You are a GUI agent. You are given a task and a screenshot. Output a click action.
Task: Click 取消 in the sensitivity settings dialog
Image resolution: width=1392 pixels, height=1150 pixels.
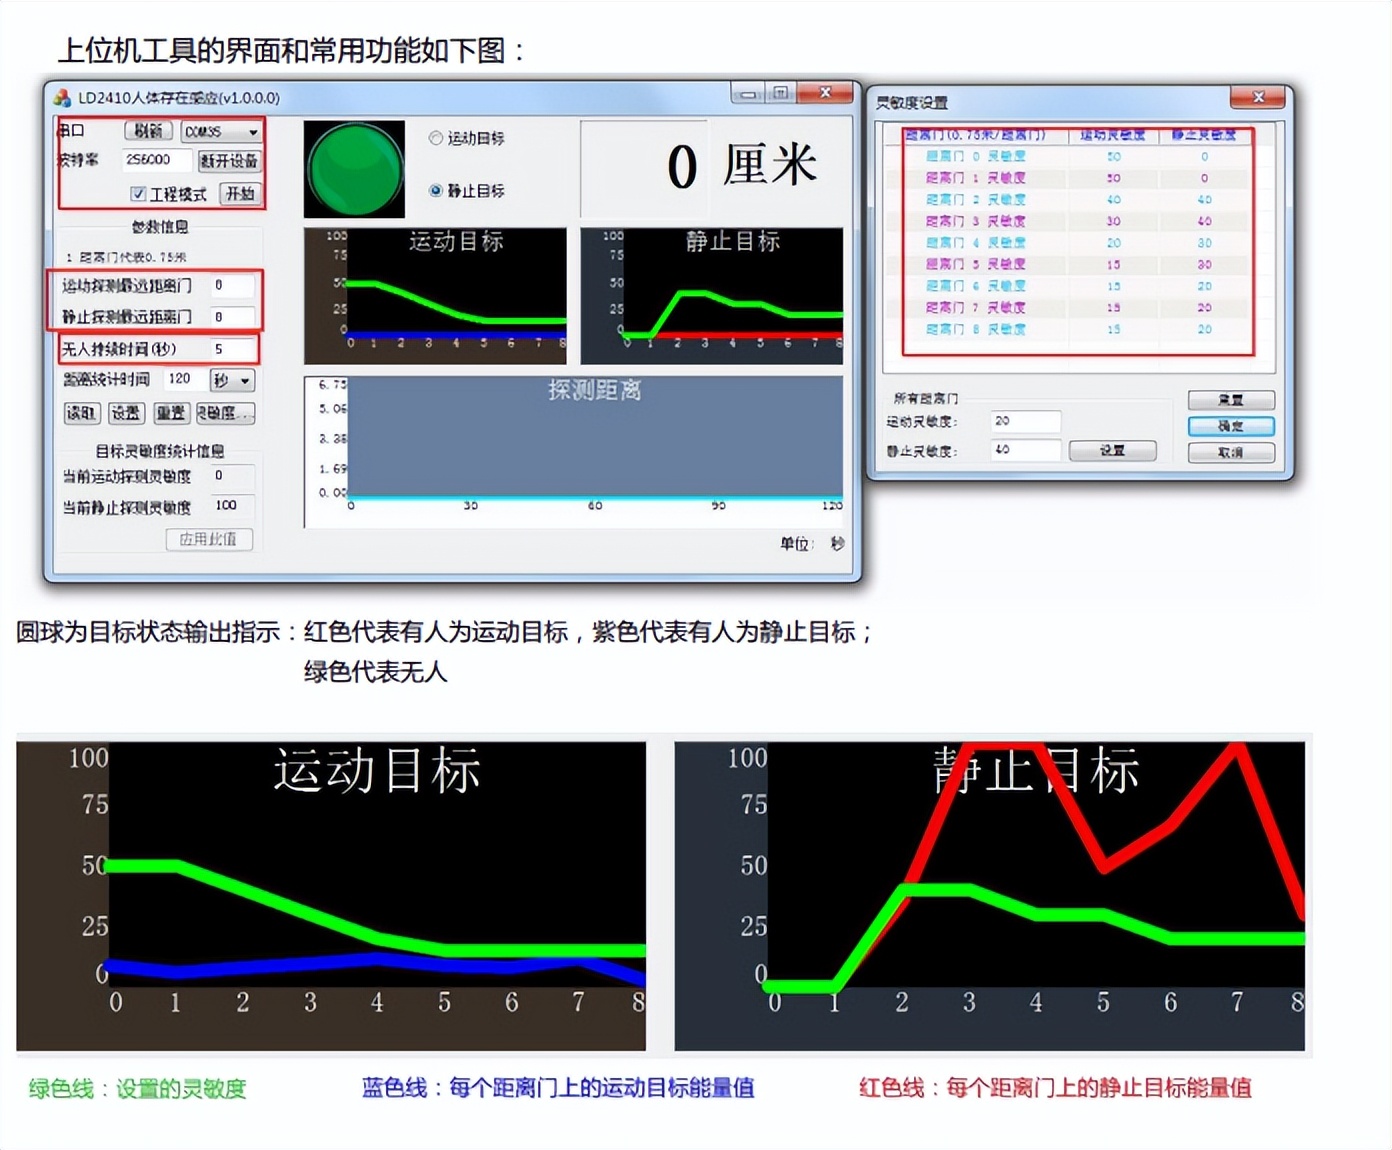click(x=1232, y=454)
